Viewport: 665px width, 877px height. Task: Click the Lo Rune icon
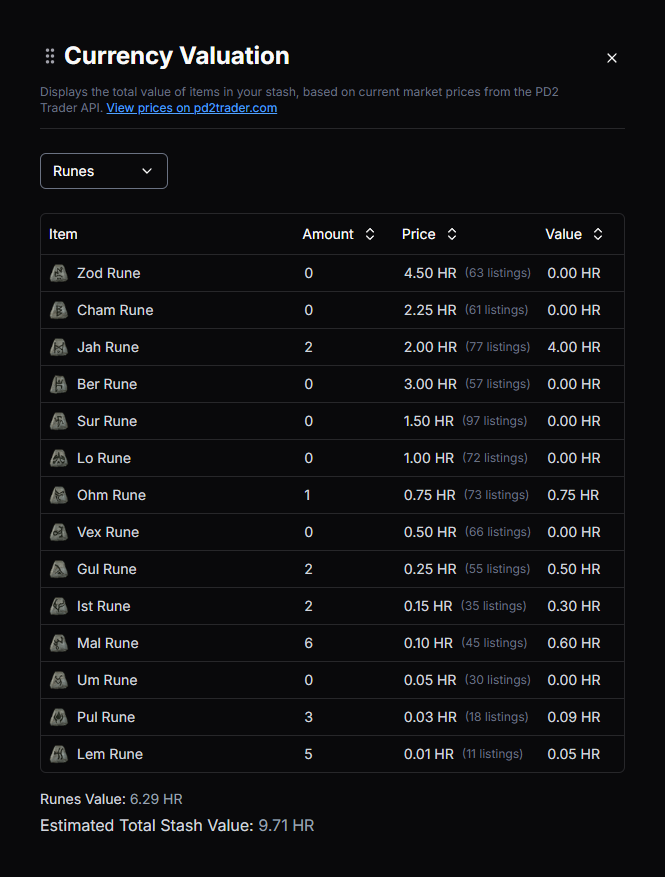coord(59,458)
